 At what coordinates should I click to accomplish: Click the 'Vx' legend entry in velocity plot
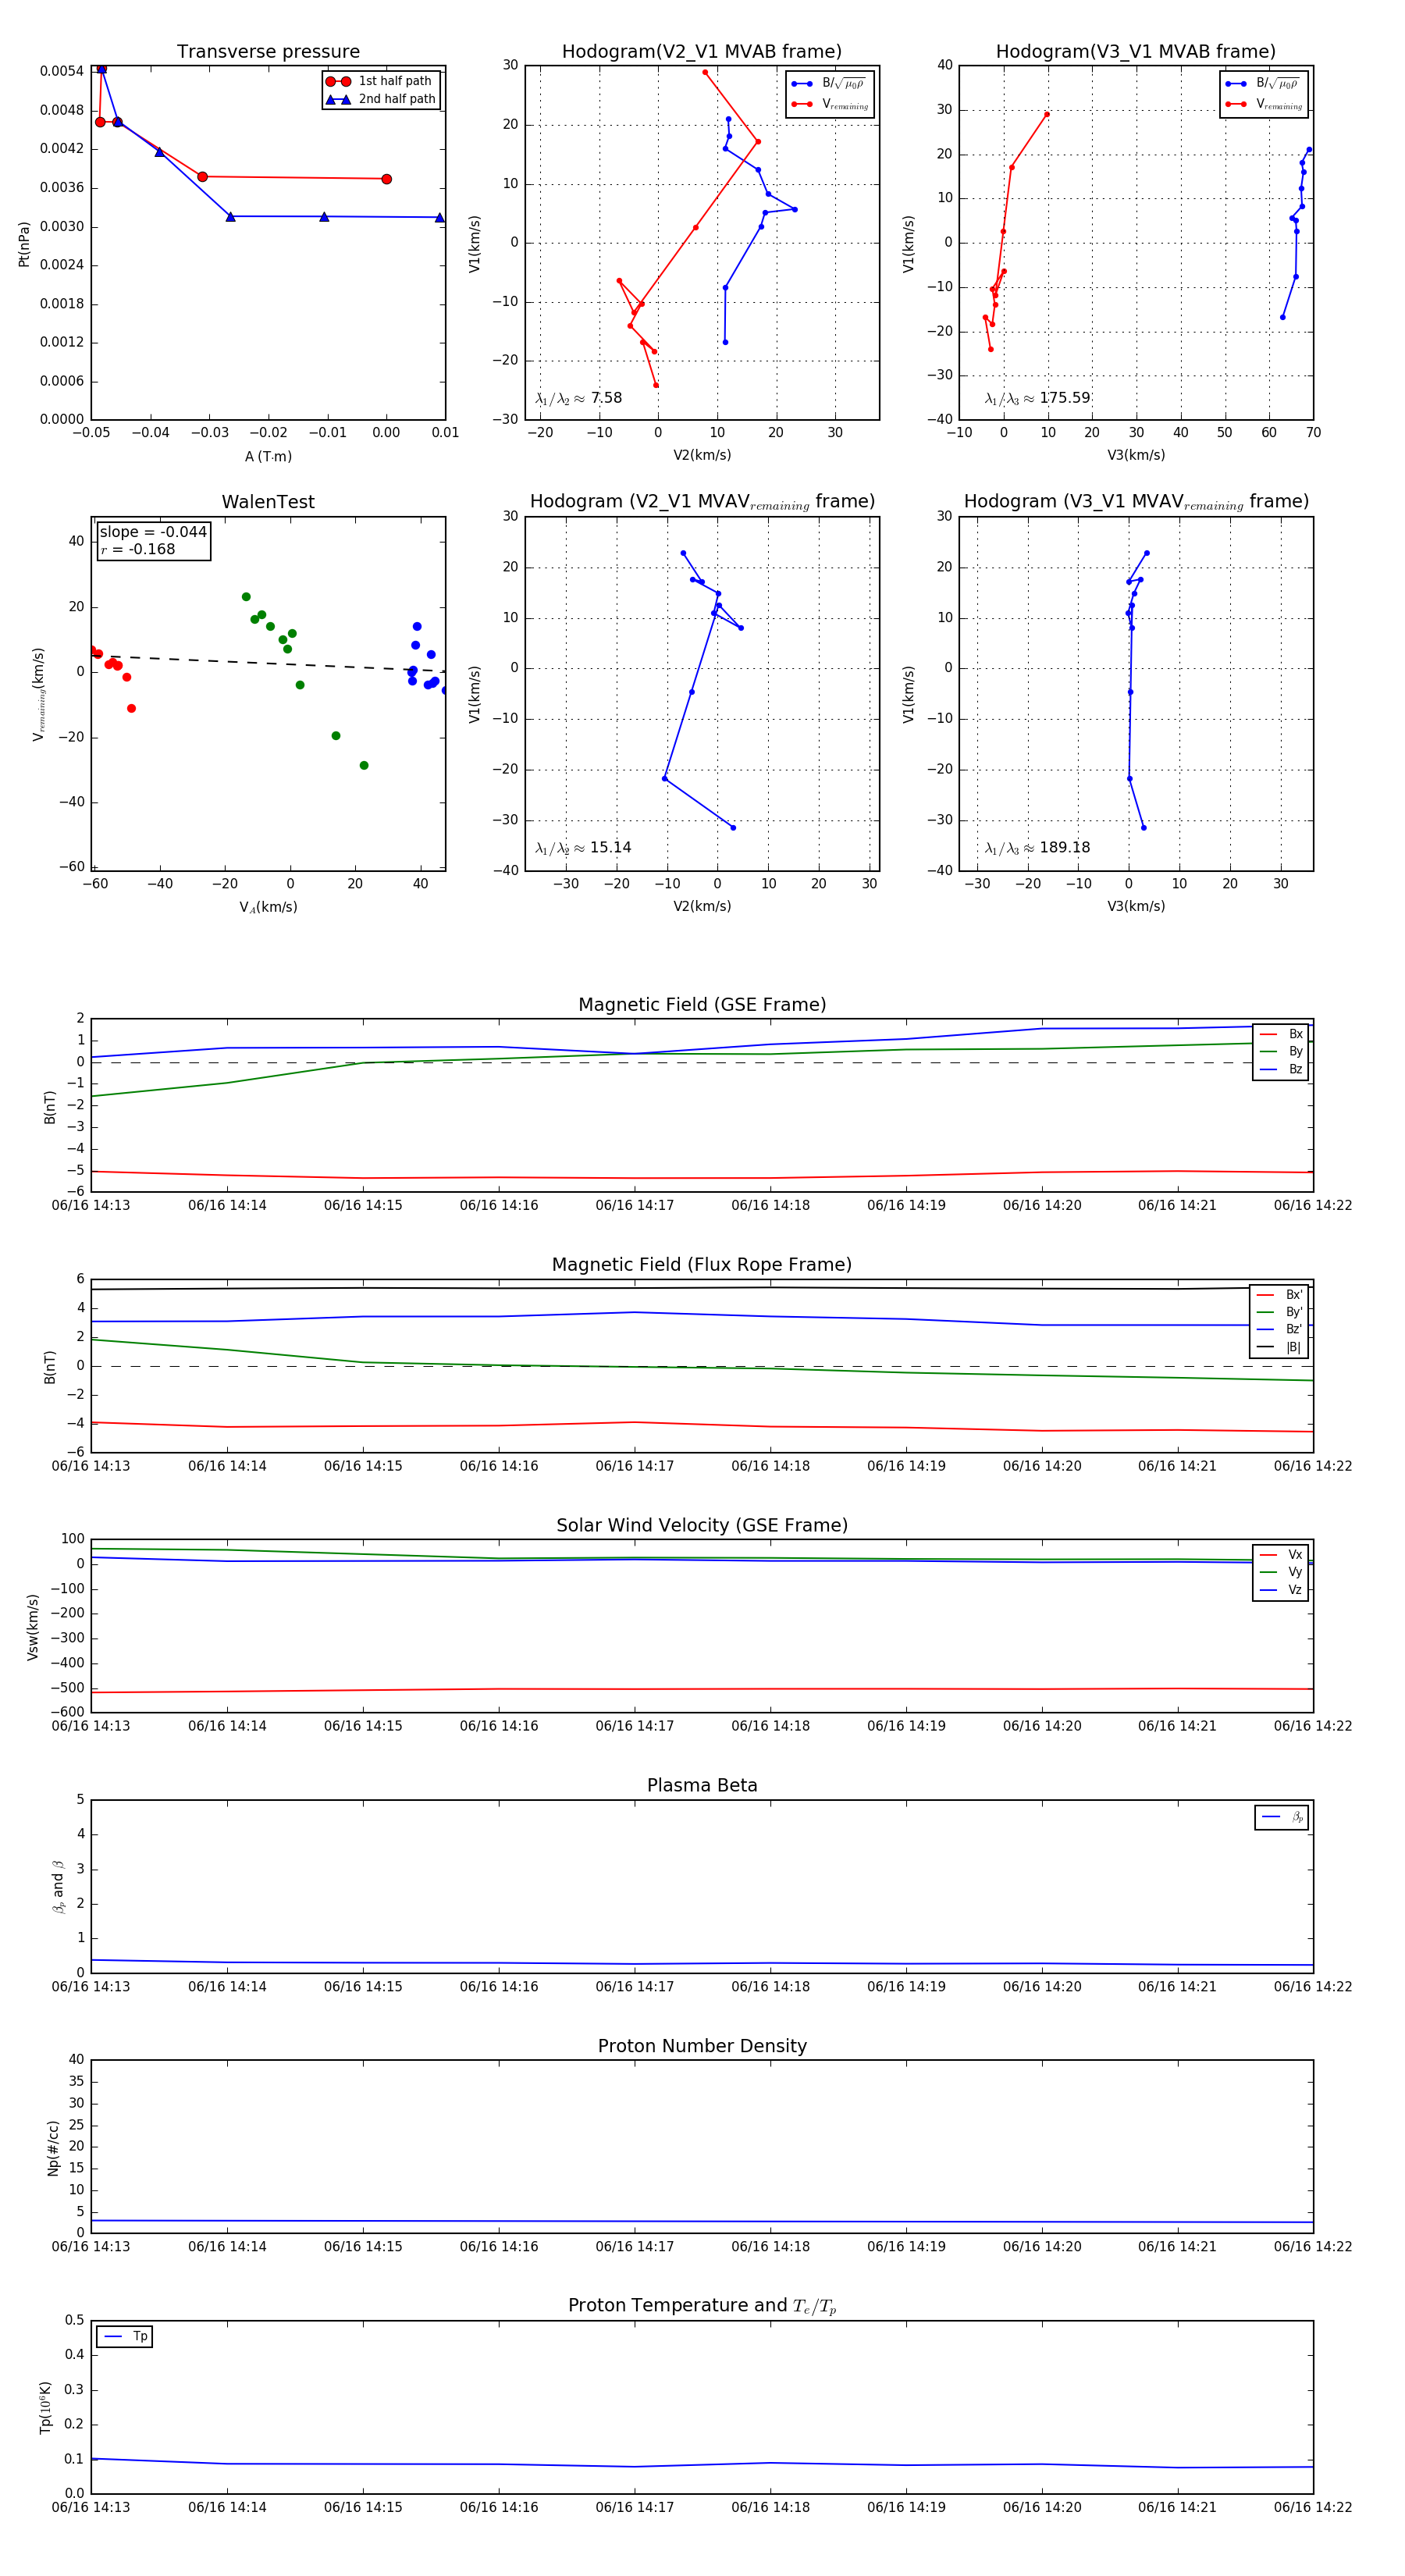[1281, 1555]
